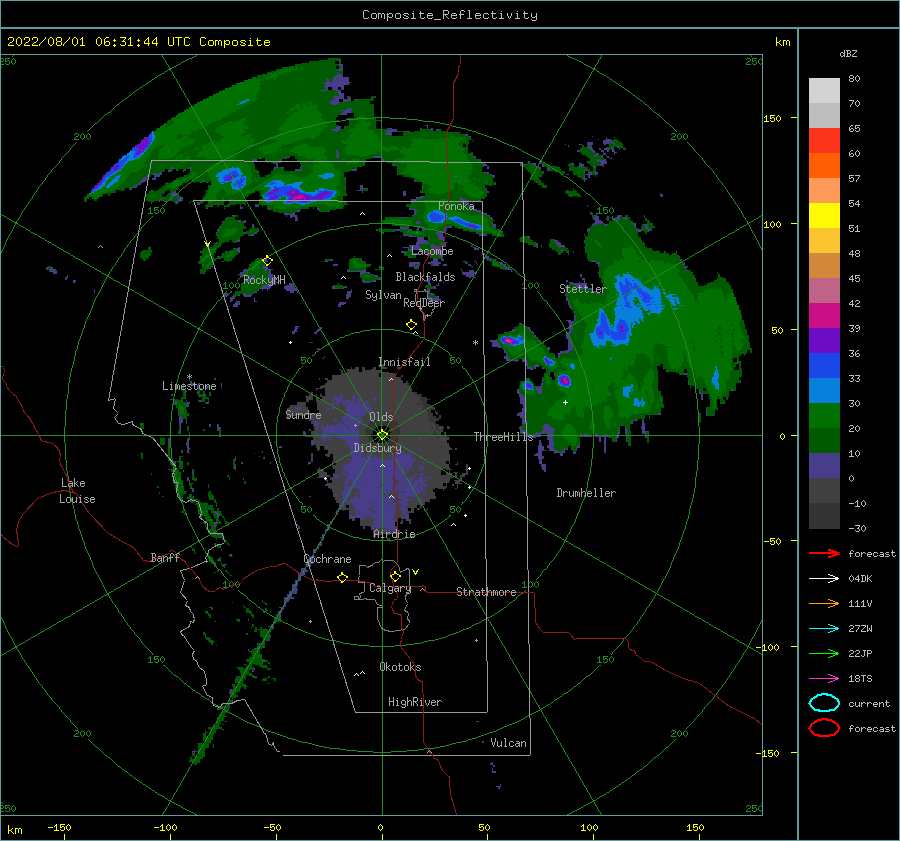Click the light gray 70-80 dBZ swatch
Viewport: 900px width, 841px height.
pyautogui.click(x=824, y=91)
